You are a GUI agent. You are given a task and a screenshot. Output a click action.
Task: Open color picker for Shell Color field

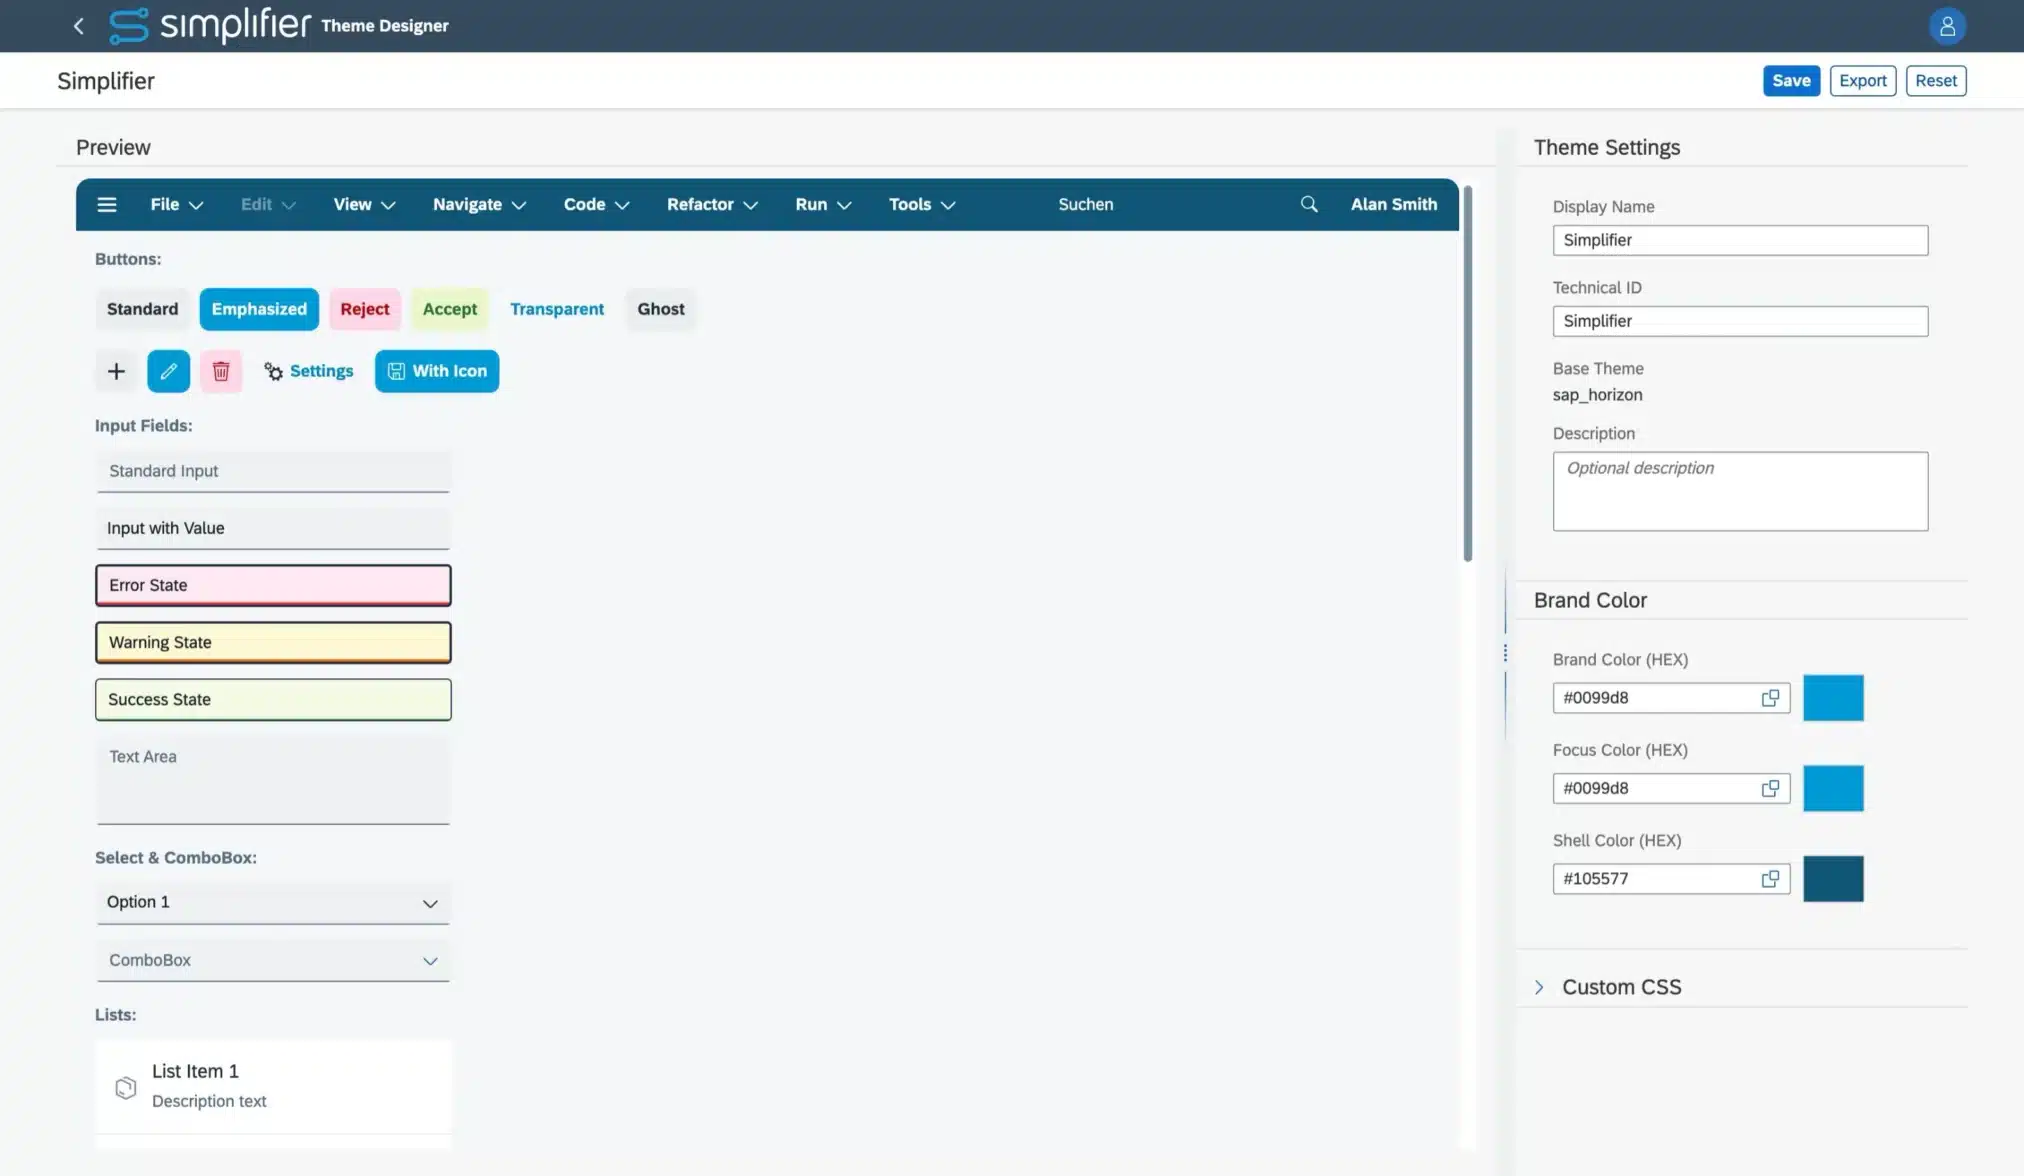coord(1770,879)
